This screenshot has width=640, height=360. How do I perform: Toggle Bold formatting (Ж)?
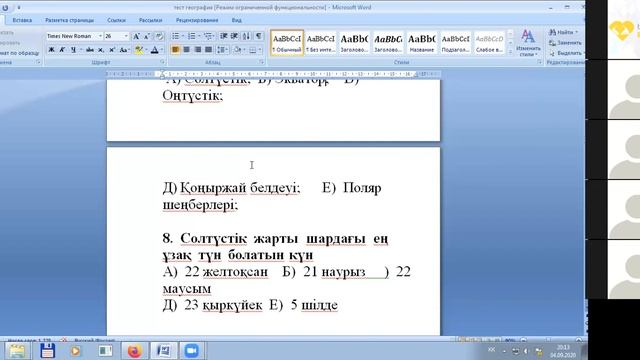pyautogui.click(x=51, y=50)
